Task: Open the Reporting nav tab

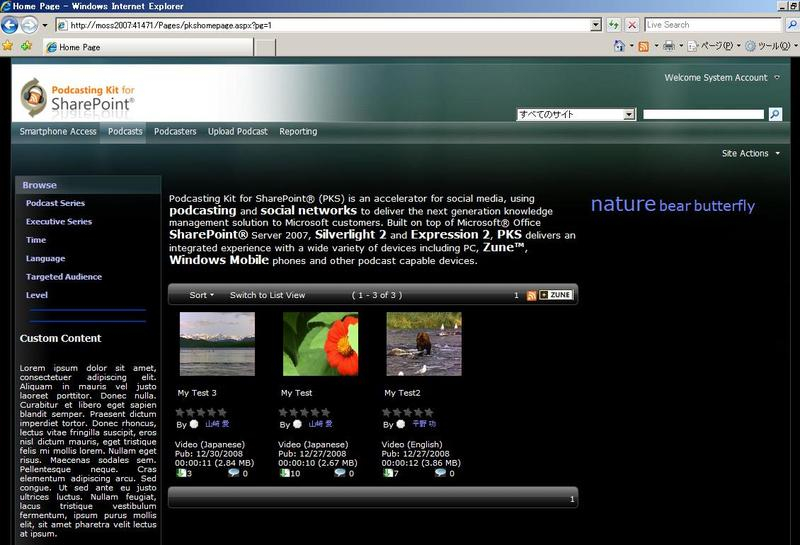Action: [298, 132]
